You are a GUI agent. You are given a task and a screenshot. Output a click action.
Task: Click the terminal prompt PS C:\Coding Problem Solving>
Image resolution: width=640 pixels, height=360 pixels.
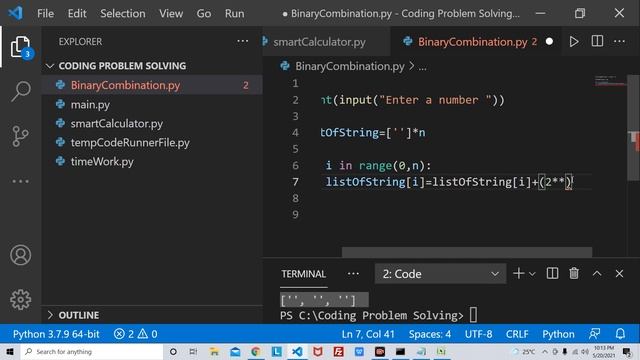click(x=371, y=316)
